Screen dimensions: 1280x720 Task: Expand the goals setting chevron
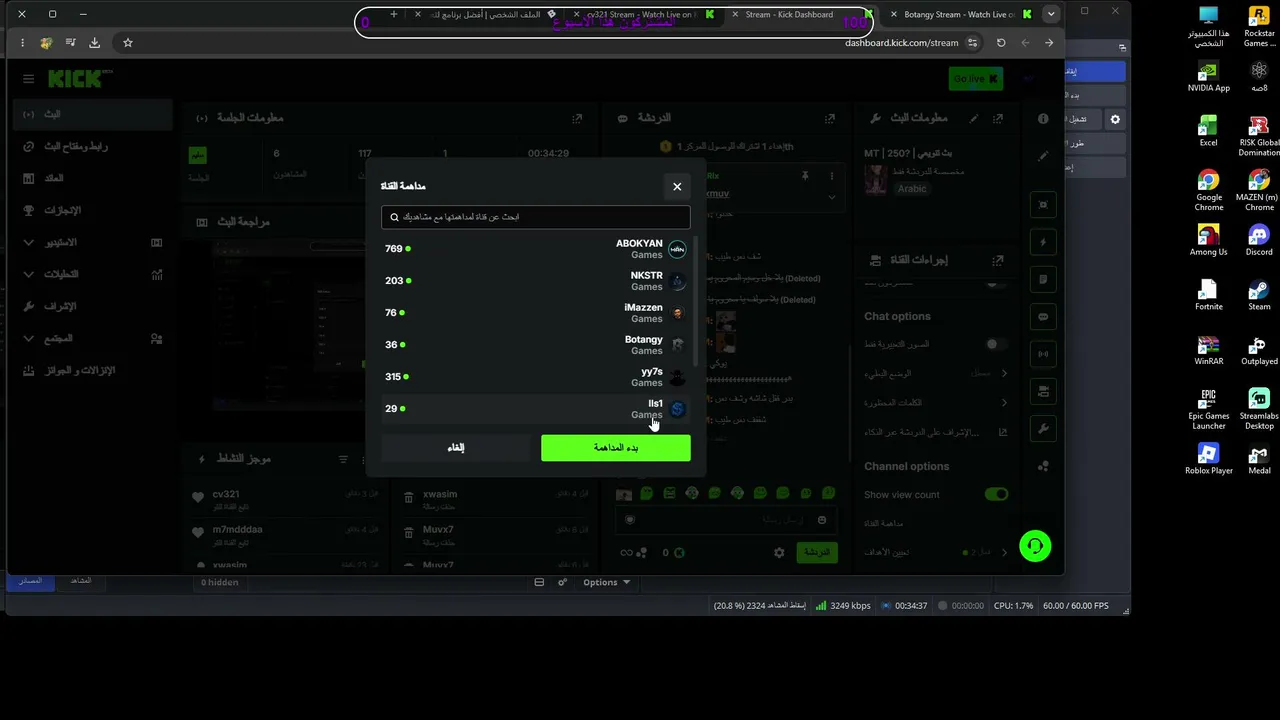click(1004, 552)
